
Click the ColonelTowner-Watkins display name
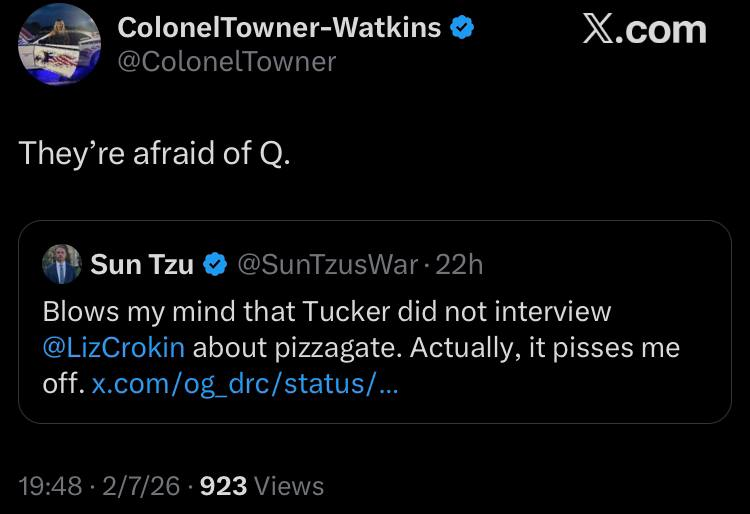click(279, 28)
